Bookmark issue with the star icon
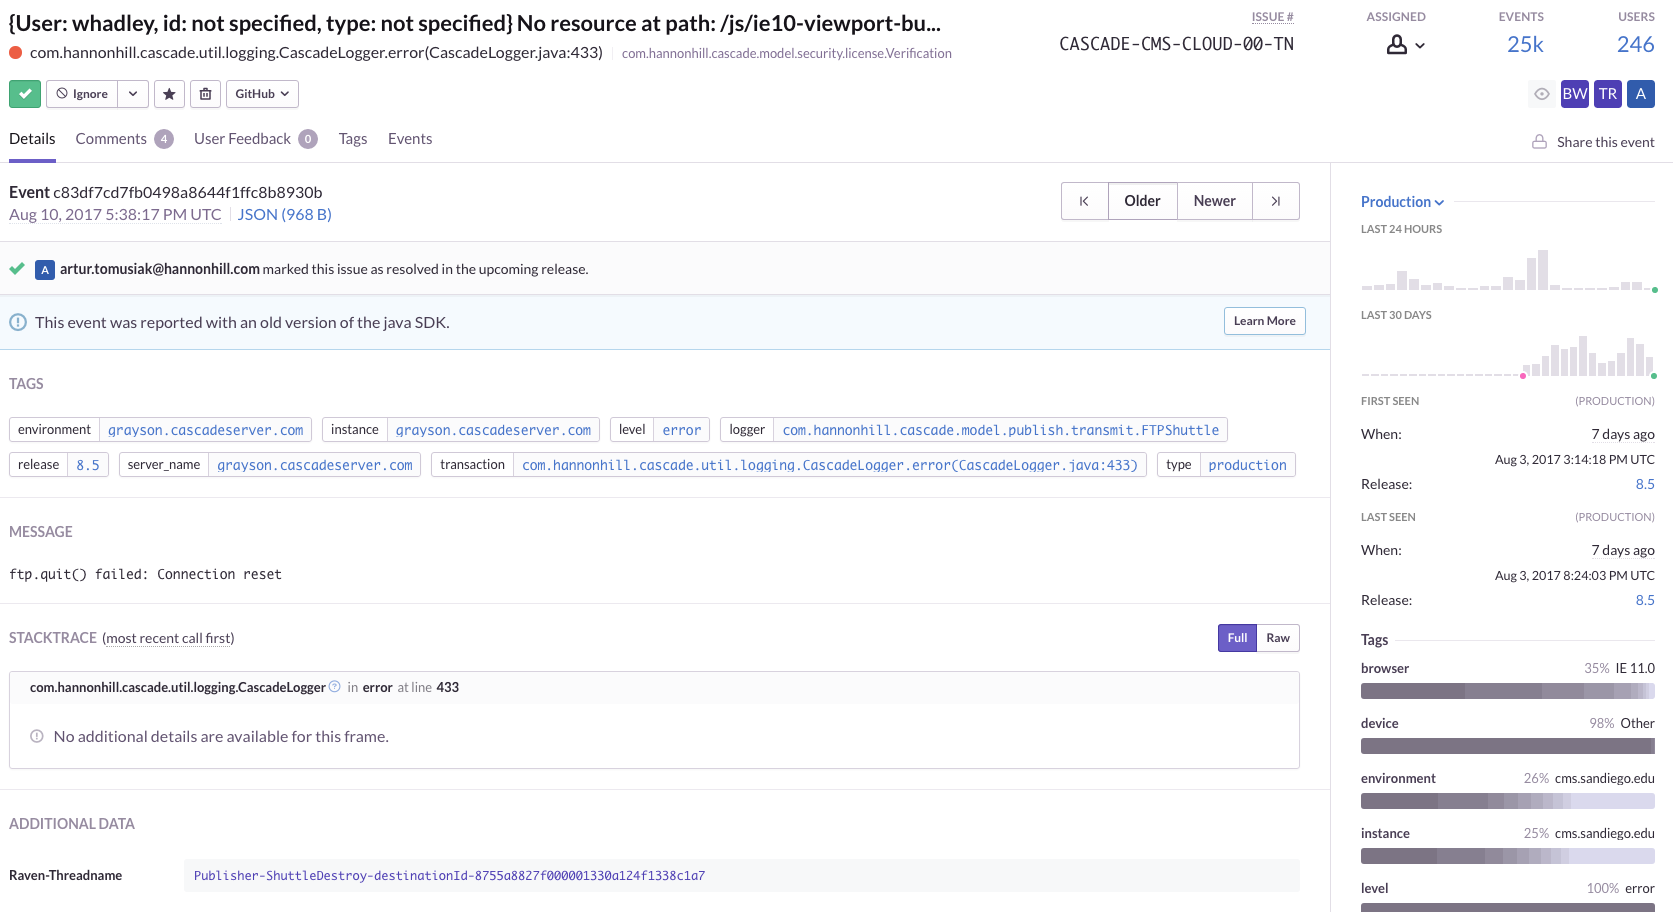This screenshot has width=1673, height=912. 170,94
